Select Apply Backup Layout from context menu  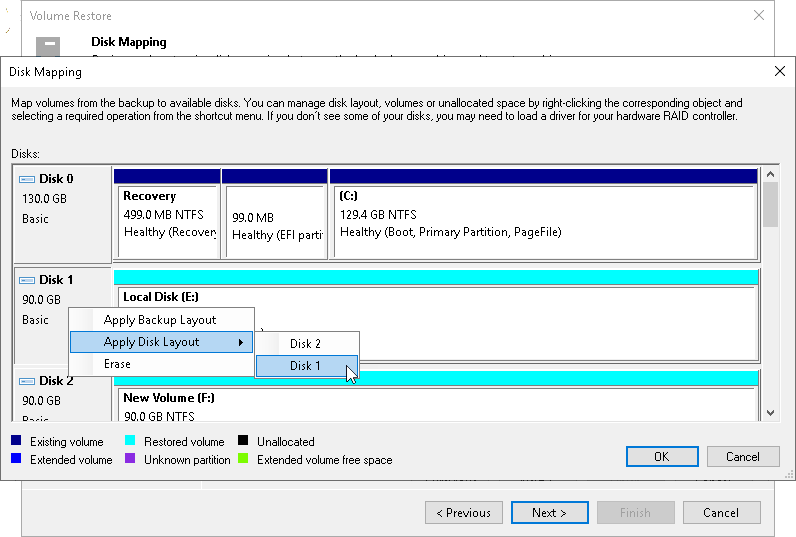(161, 320)
